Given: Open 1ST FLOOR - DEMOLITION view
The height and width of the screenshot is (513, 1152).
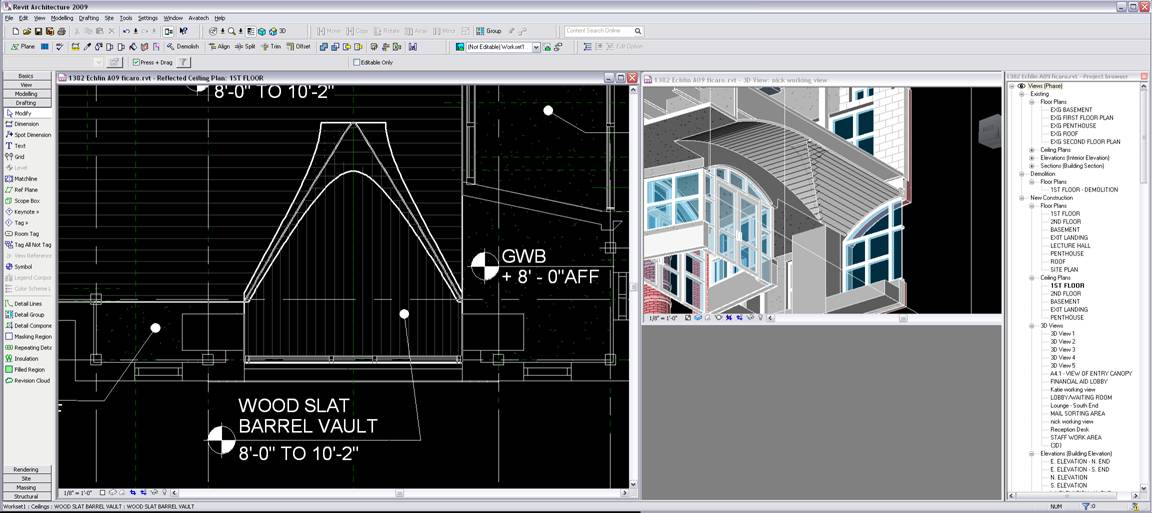Looking at the screenshot, I should 1084,190.
